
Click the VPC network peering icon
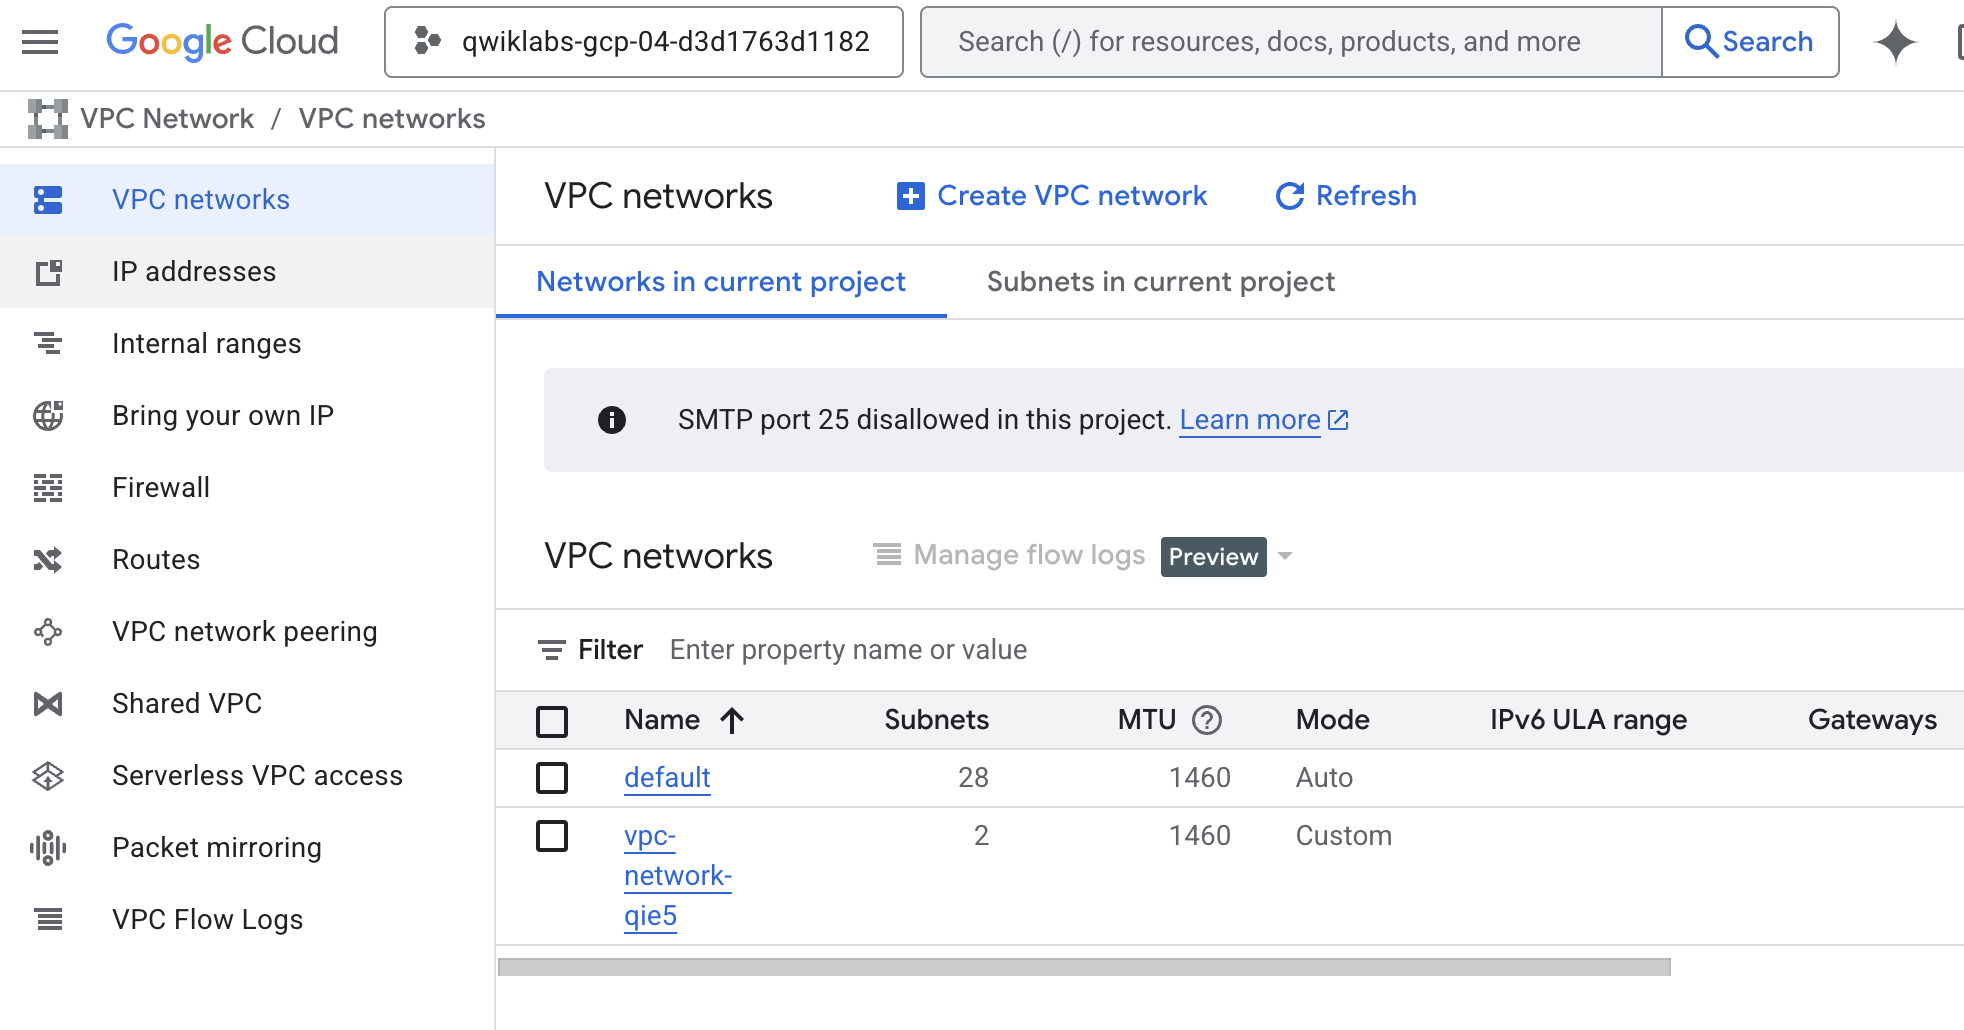pyautogui.click(x=48, y=632)
